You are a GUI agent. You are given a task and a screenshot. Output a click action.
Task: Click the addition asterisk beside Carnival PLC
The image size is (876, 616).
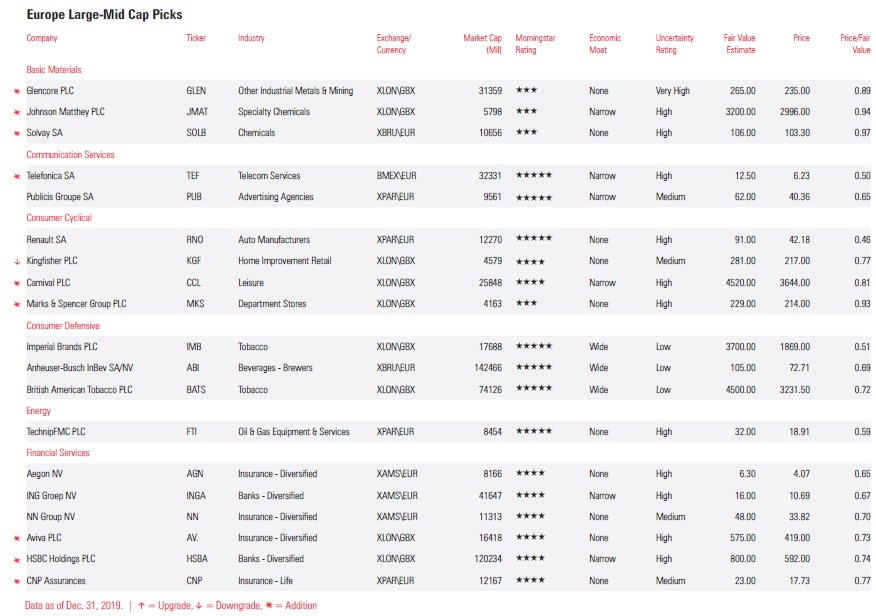pyautogui.click(x=16, y=283)
